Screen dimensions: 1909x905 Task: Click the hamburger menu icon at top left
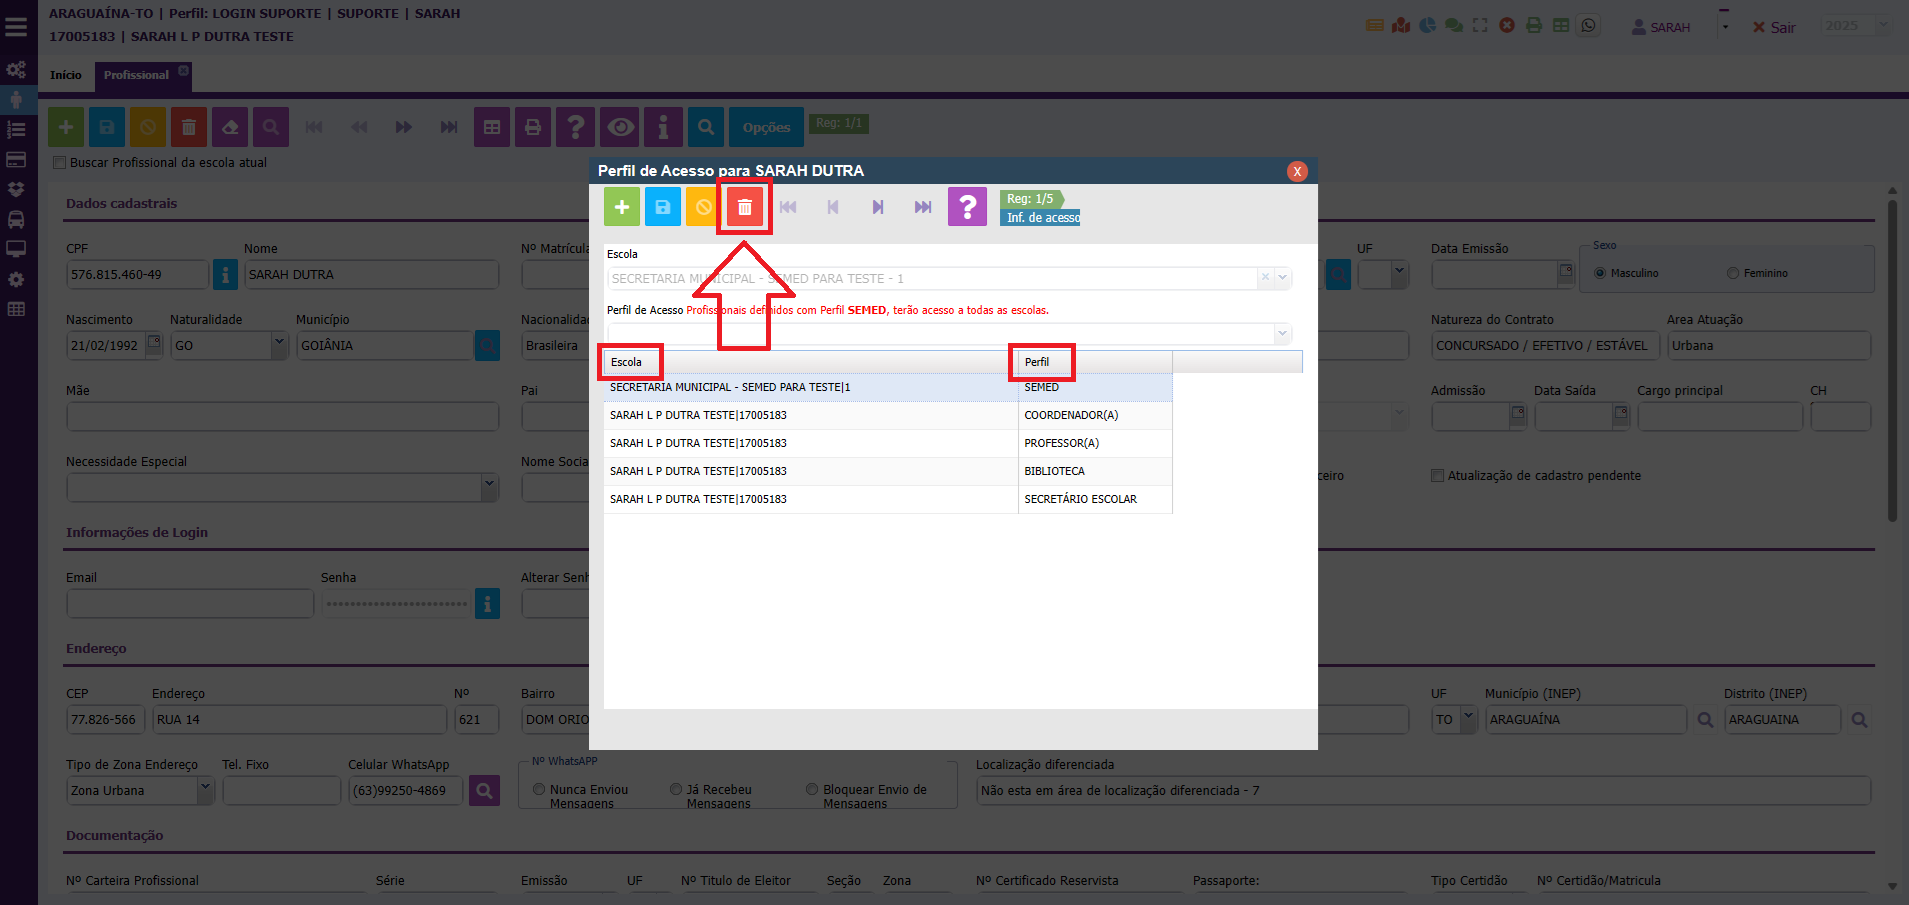click(x=16, y=27)
